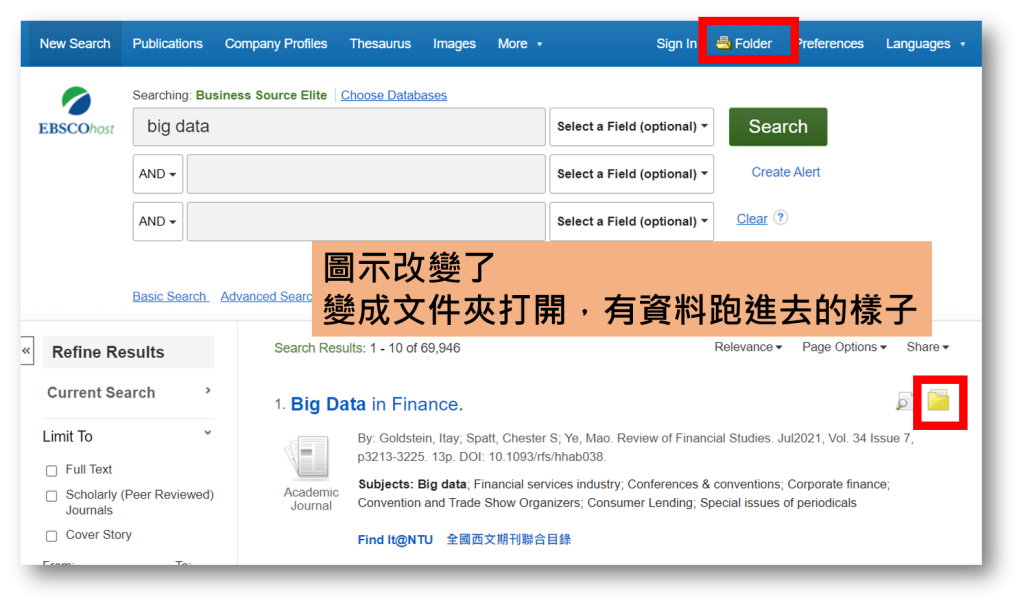The image size is (1024, 607).
Task: Click the yellow folder icon for Big Data in Finance
Action: click(x=938, y=400)
